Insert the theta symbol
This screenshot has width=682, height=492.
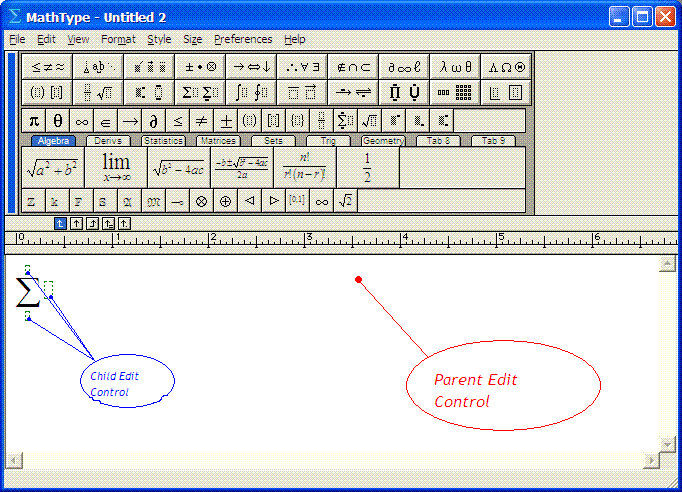57,120
